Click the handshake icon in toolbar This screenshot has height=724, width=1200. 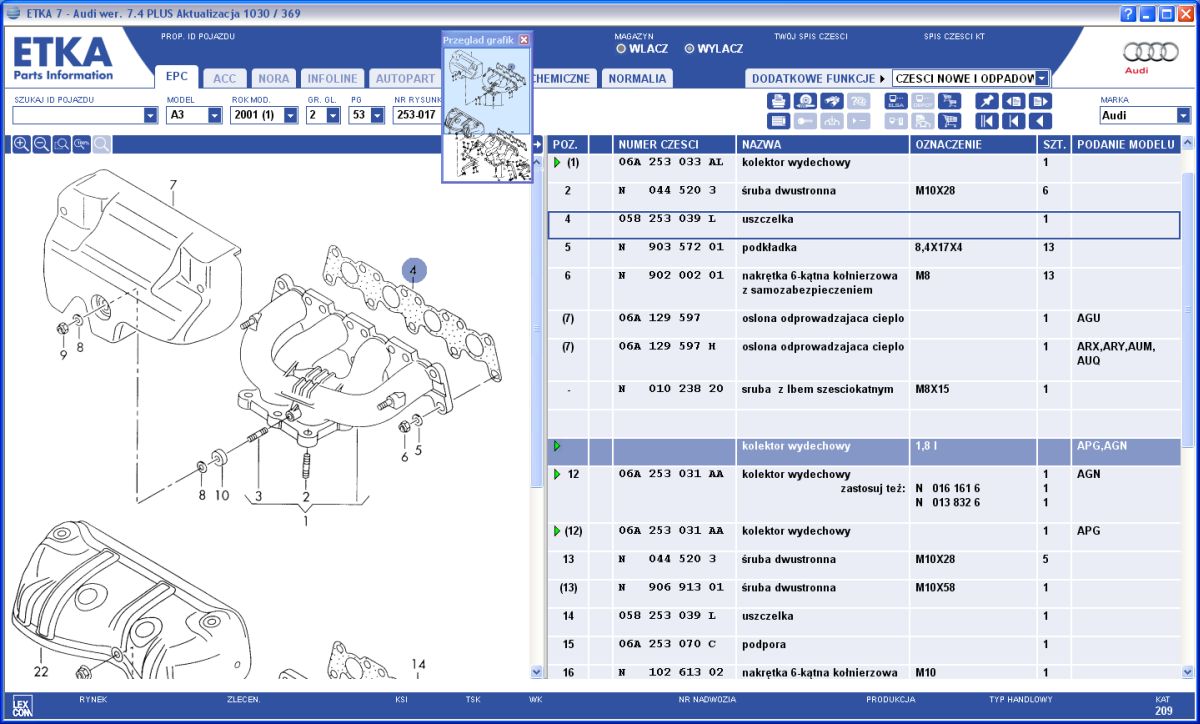831,100
